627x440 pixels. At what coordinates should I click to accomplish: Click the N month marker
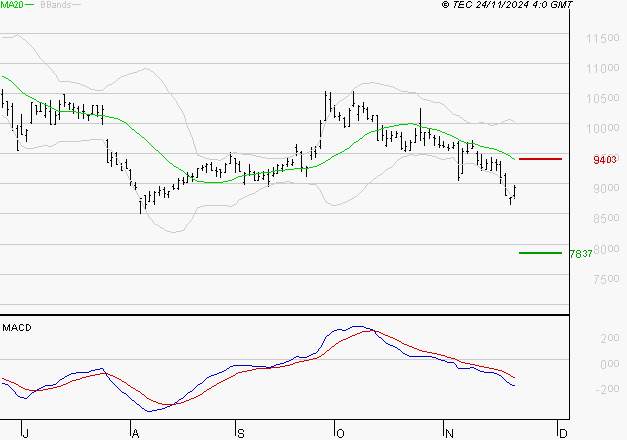coord(449,434)
